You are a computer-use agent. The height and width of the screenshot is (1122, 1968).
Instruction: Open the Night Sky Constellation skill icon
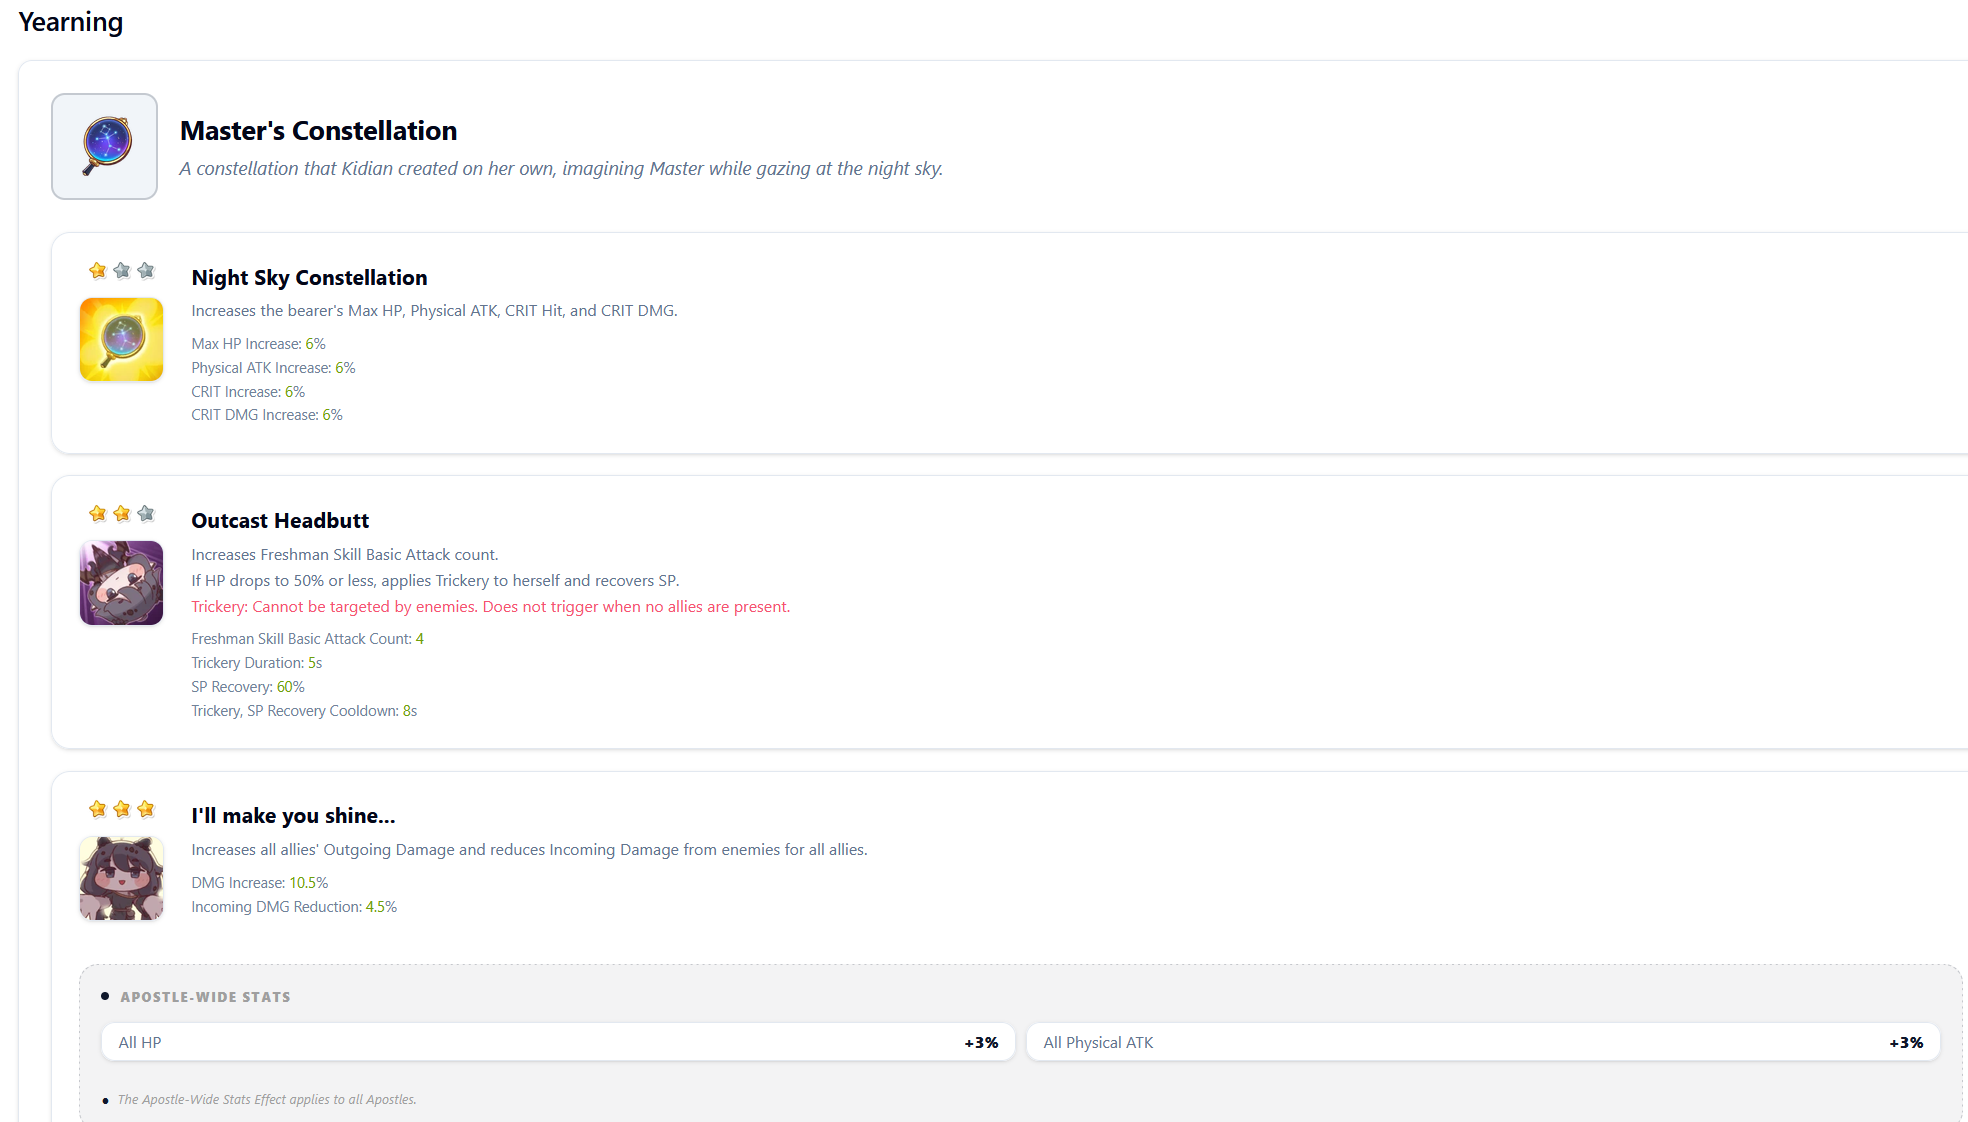pos(121,339)
